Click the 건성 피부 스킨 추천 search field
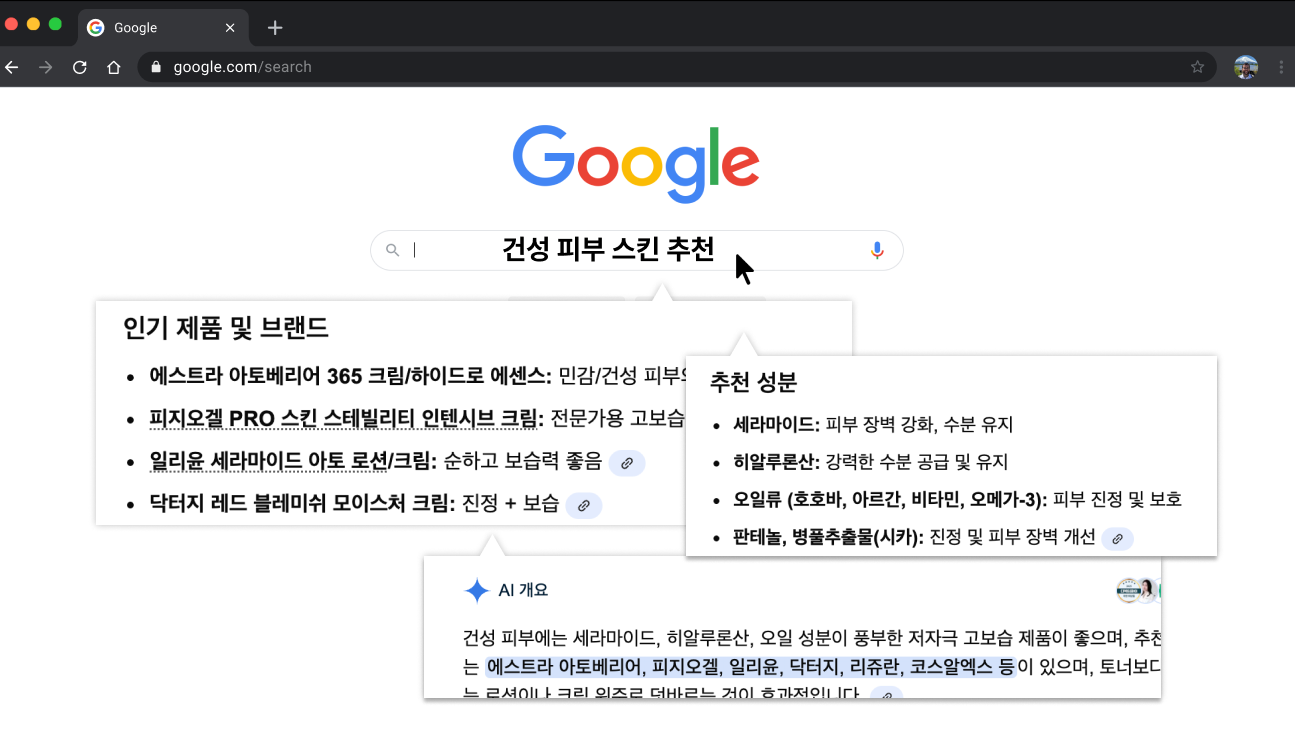This screenshot has width=1295, height=729. coord(608,250)
